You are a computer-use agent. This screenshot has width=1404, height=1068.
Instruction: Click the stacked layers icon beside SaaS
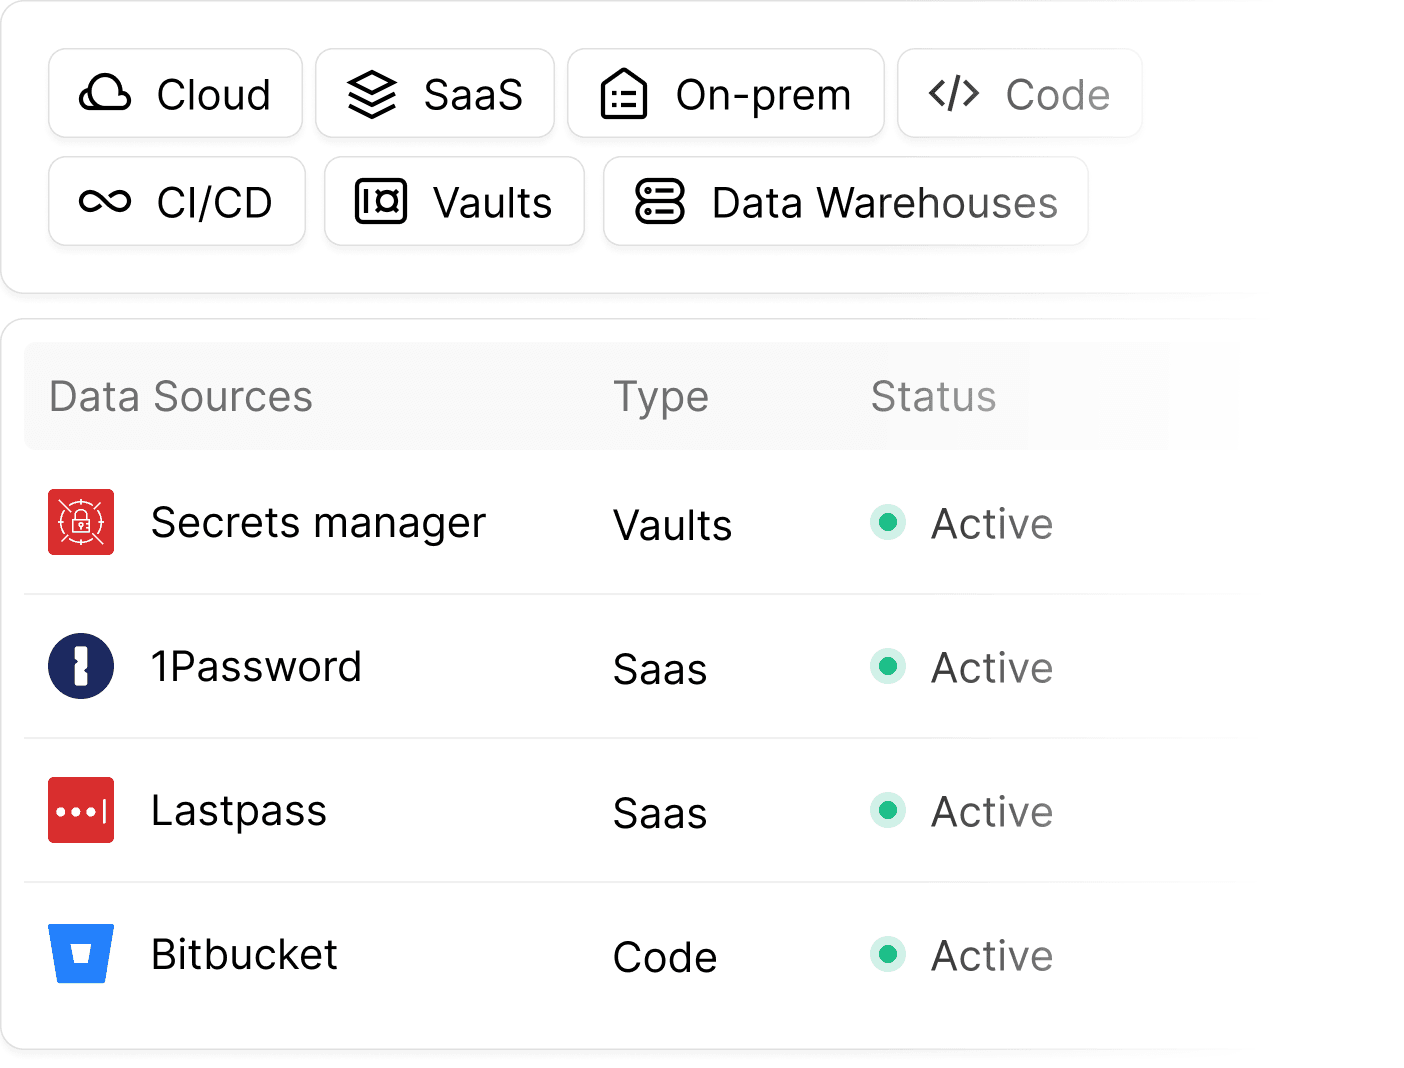pos(372,93)
